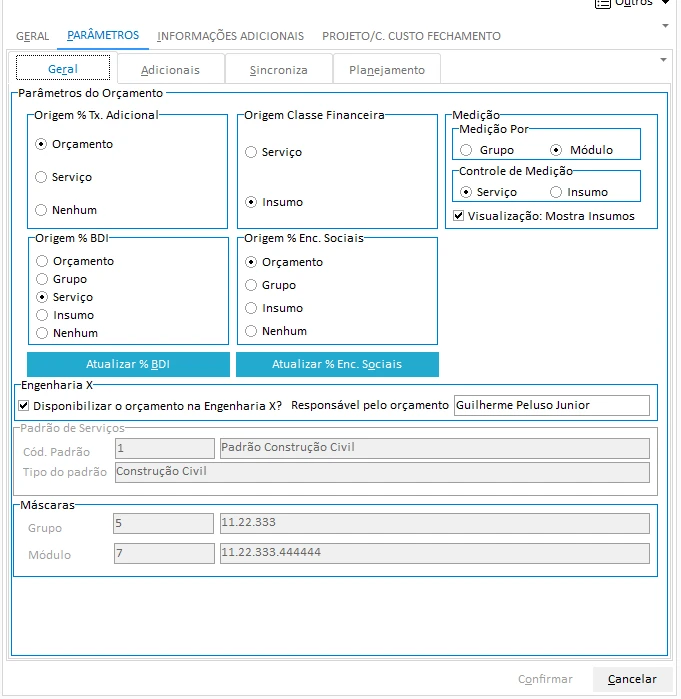Click the Grupo mask length field
Image resolution: width=681 pixels, height=699 pixels.
[x=164, y=523]
